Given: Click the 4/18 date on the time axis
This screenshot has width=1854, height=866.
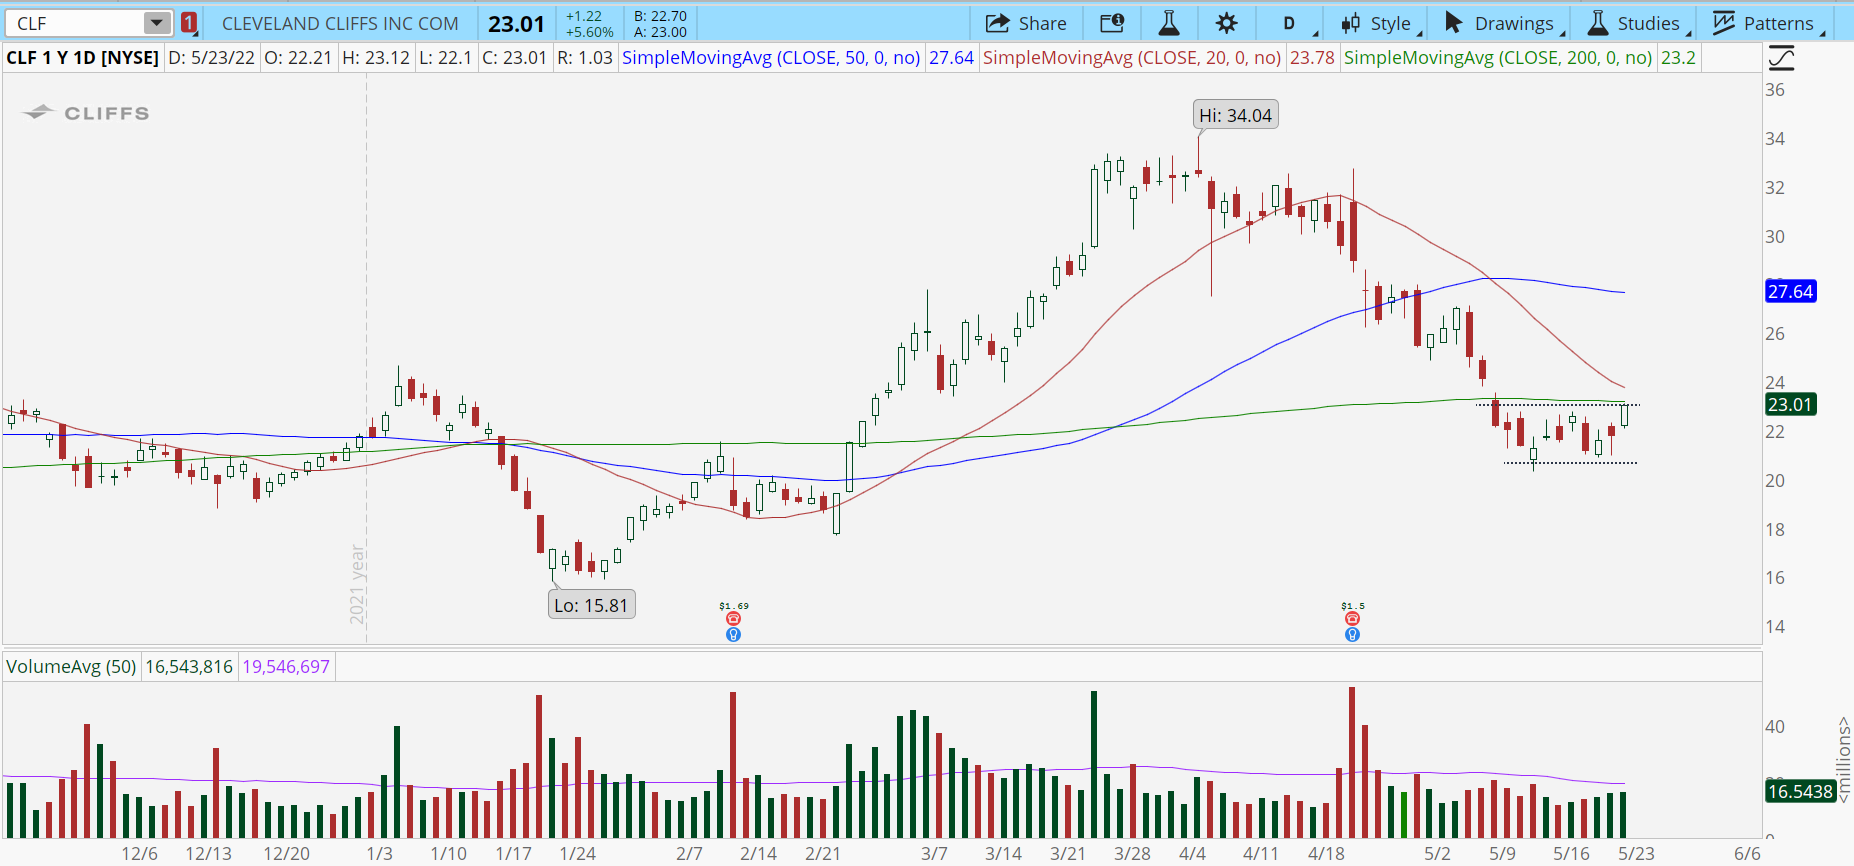Looking at the screenshot, I should coord(1327,854).
